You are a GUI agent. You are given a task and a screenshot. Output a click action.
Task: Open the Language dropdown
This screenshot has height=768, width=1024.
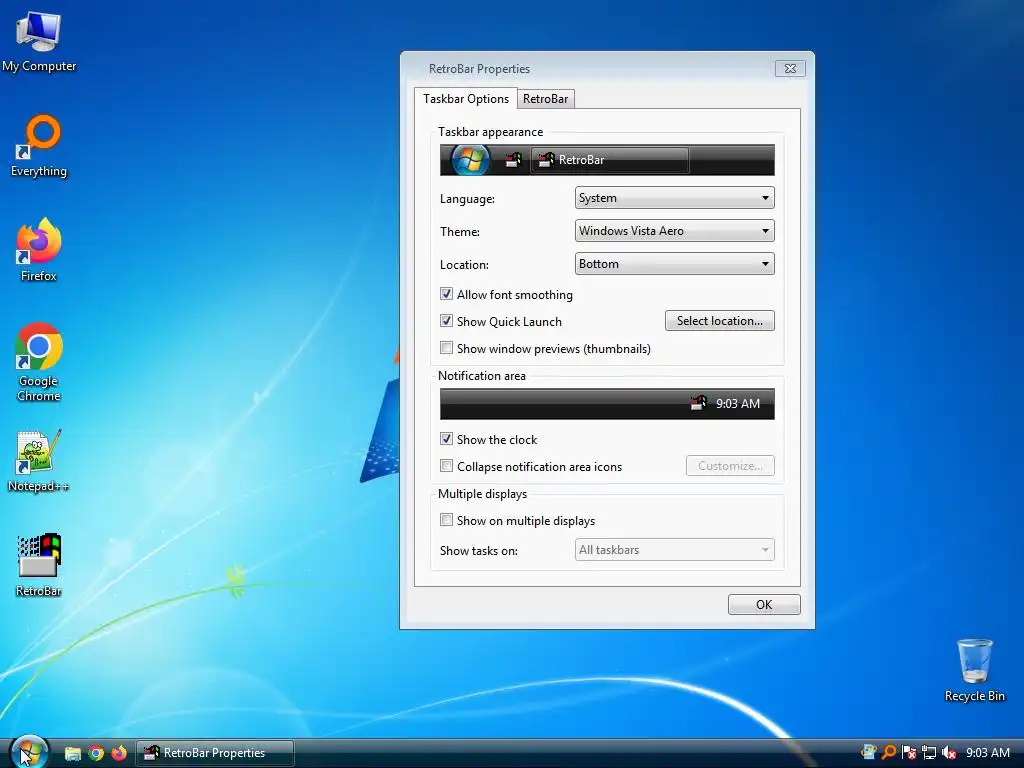pyautogui.click(x=675, y=198)
